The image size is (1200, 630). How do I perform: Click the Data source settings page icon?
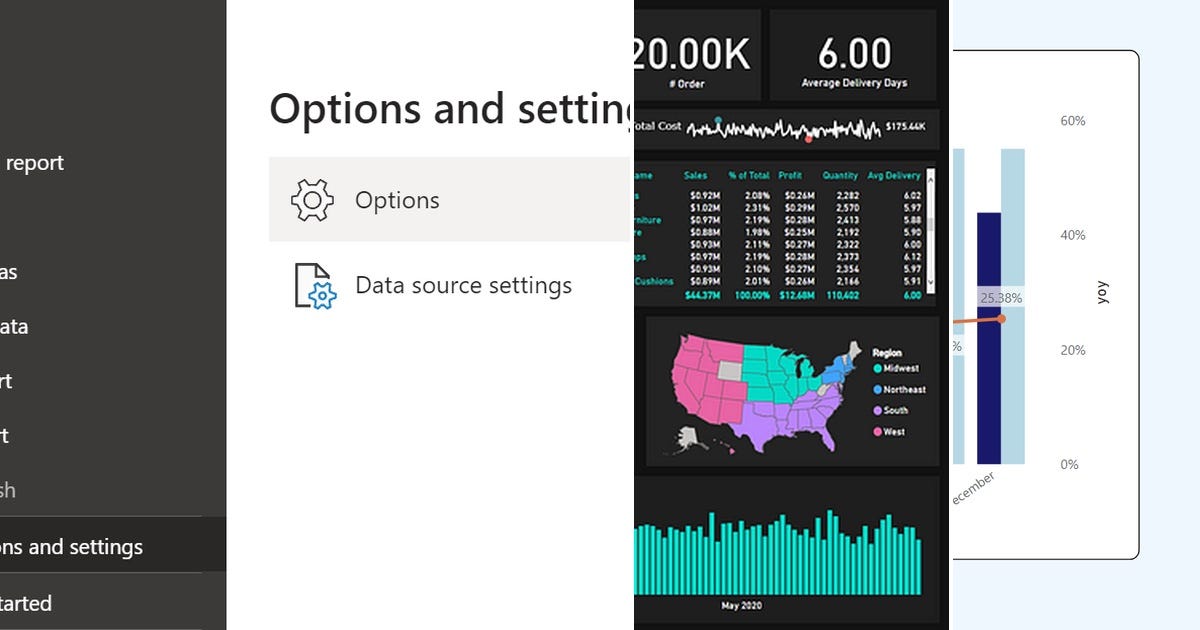tap(313, 285)
